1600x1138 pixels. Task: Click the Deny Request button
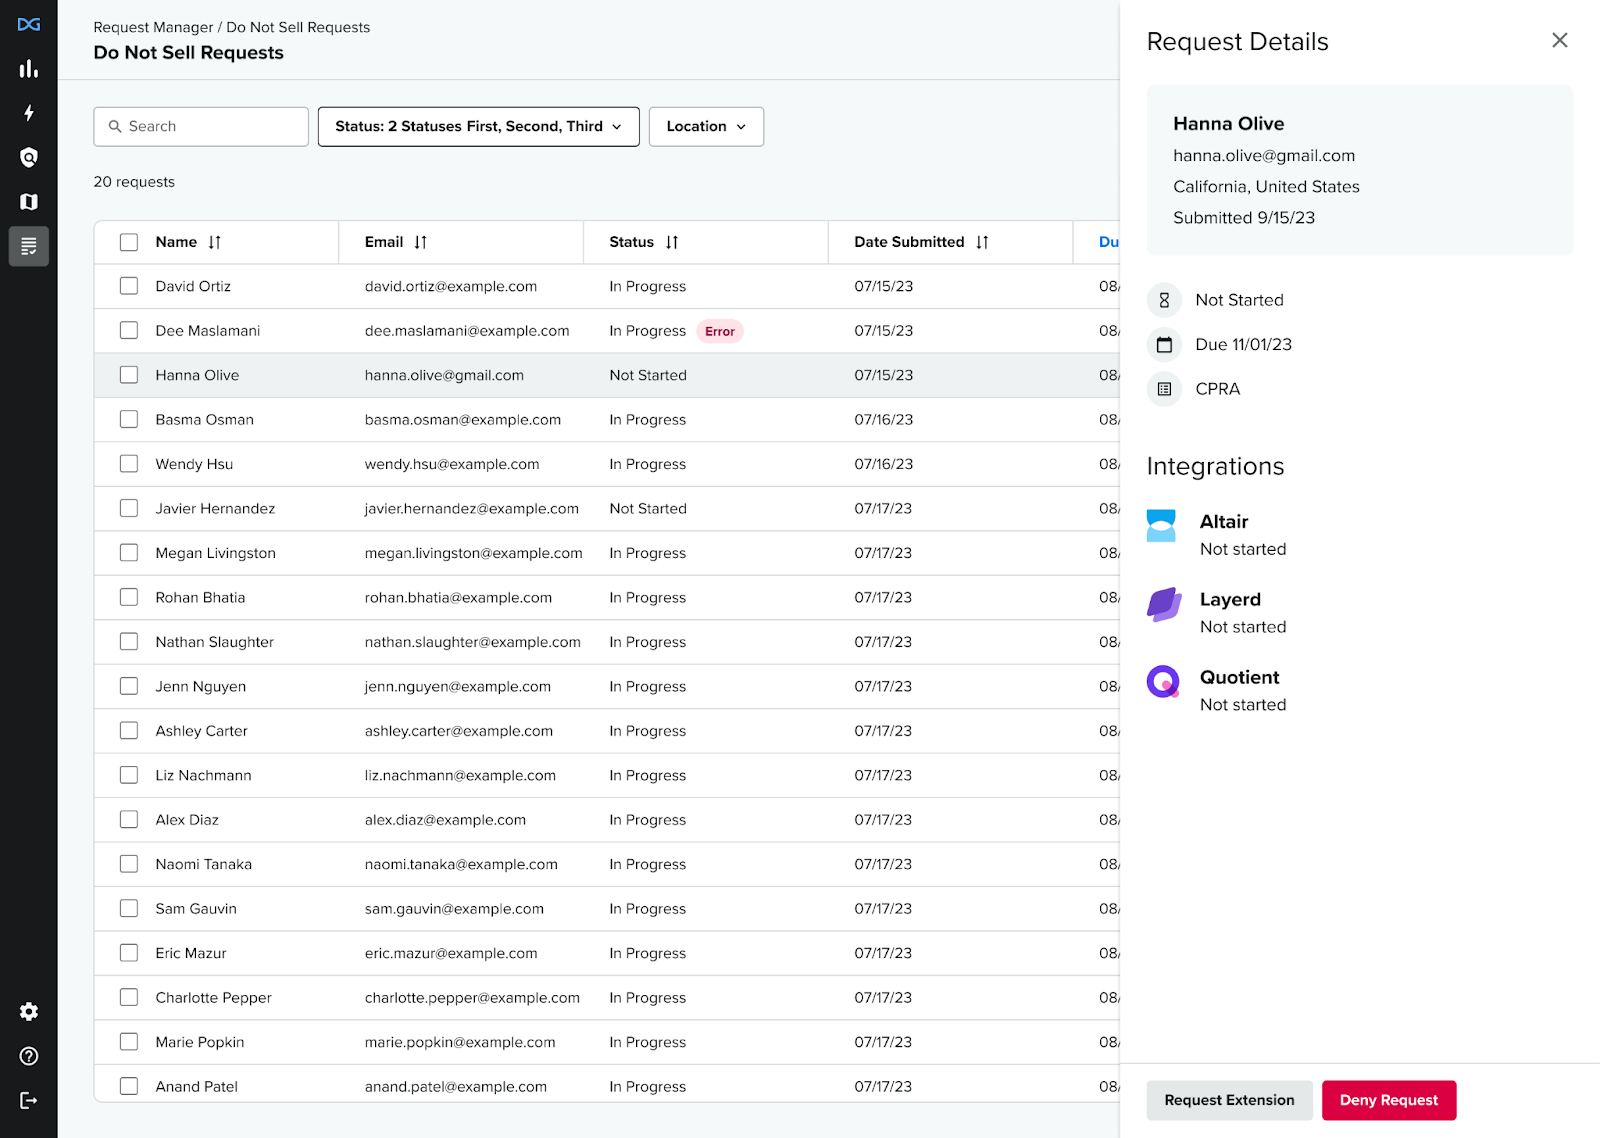[x=1389, y=1100]
